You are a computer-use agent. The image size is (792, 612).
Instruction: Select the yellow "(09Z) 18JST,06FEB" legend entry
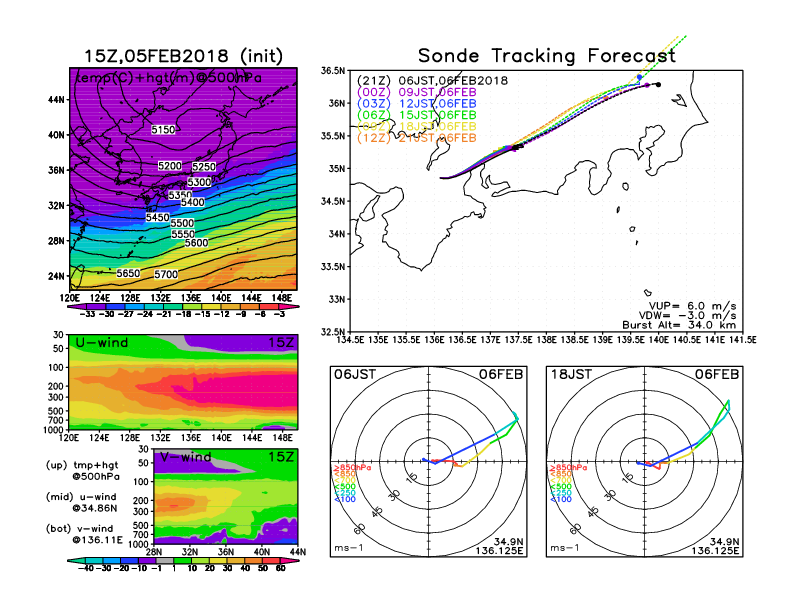click(417, 127)
